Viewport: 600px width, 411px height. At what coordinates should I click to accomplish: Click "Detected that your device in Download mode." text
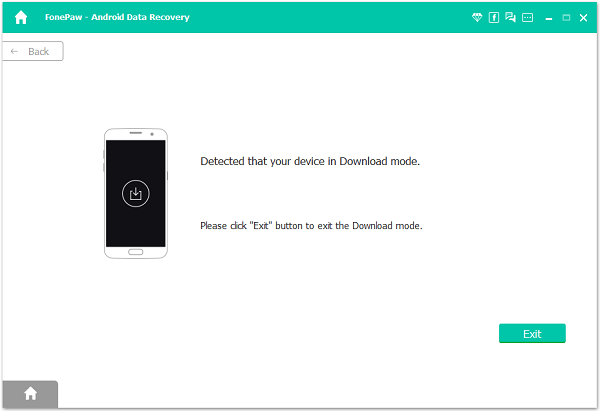tap(310, 161)
